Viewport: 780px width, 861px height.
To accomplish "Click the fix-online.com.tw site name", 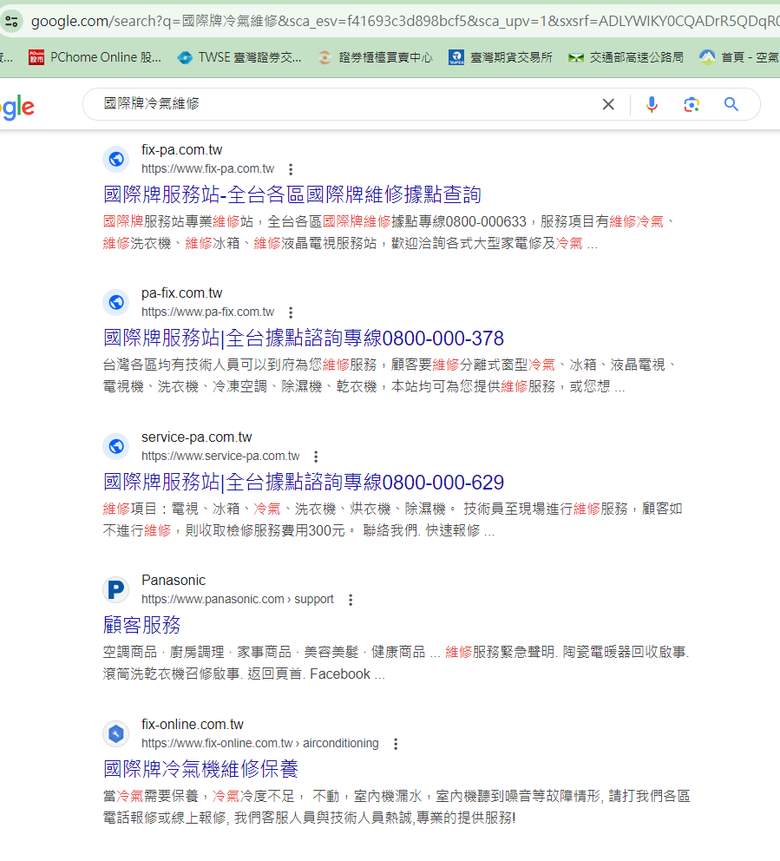I will (x=192, y=724).
